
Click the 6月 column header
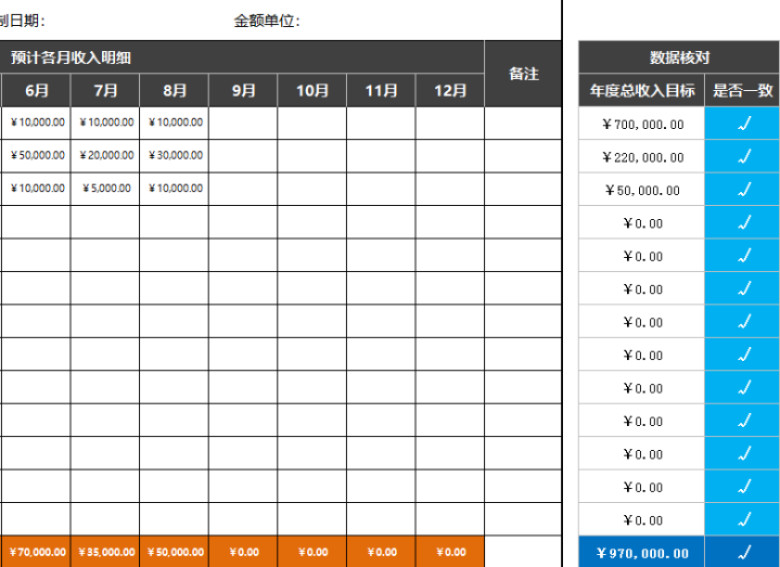(36, 91)
